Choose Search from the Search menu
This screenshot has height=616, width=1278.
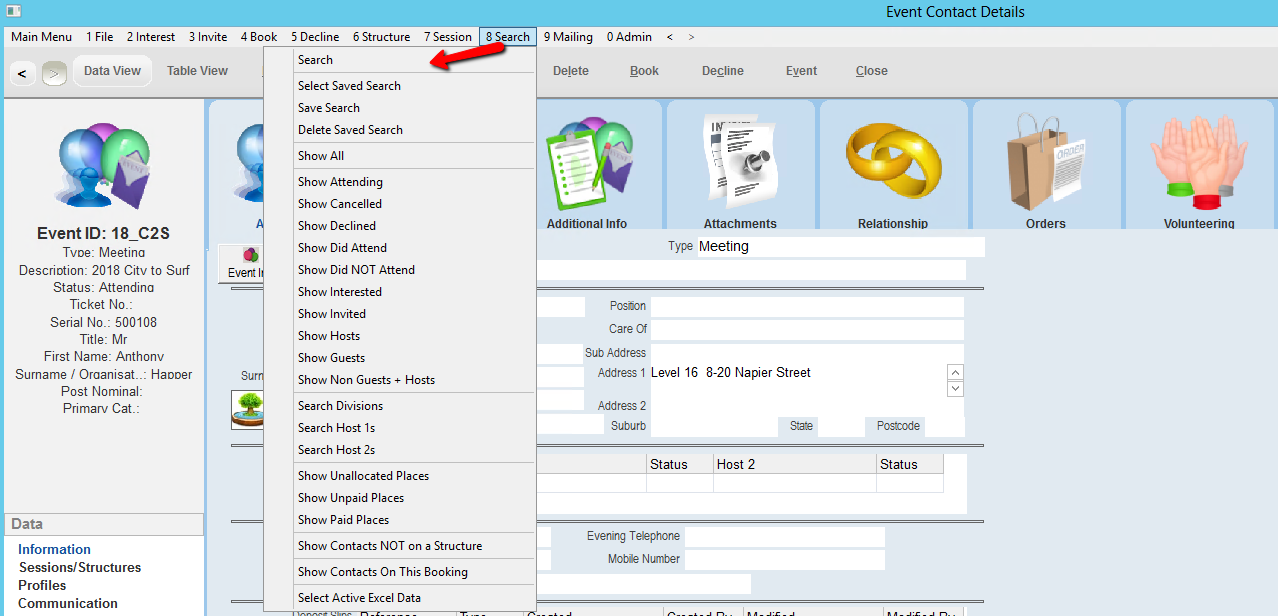tap(316, 60)
